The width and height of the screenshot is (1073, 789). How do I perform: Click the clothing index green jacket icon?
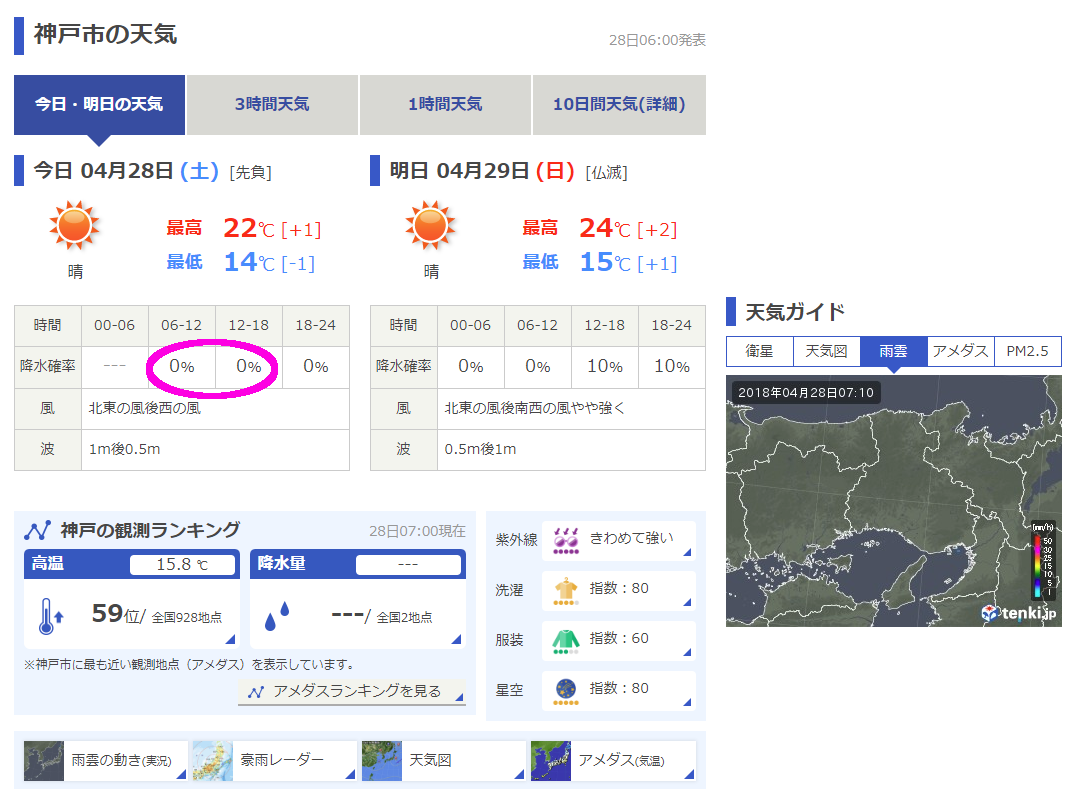click(566, 640)
